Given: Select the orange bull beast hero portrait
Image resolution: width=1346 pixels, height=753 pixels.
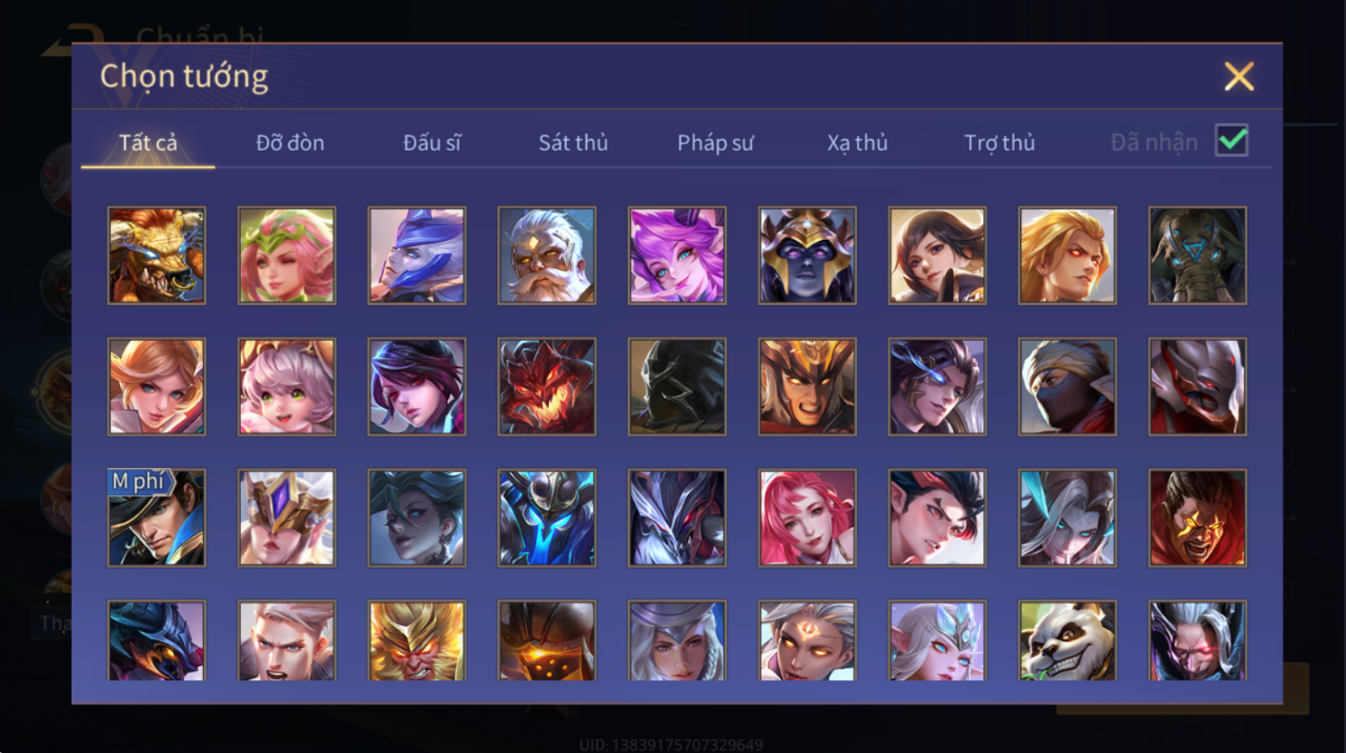Looking at the screenshot, I should [x=157, y=255].
